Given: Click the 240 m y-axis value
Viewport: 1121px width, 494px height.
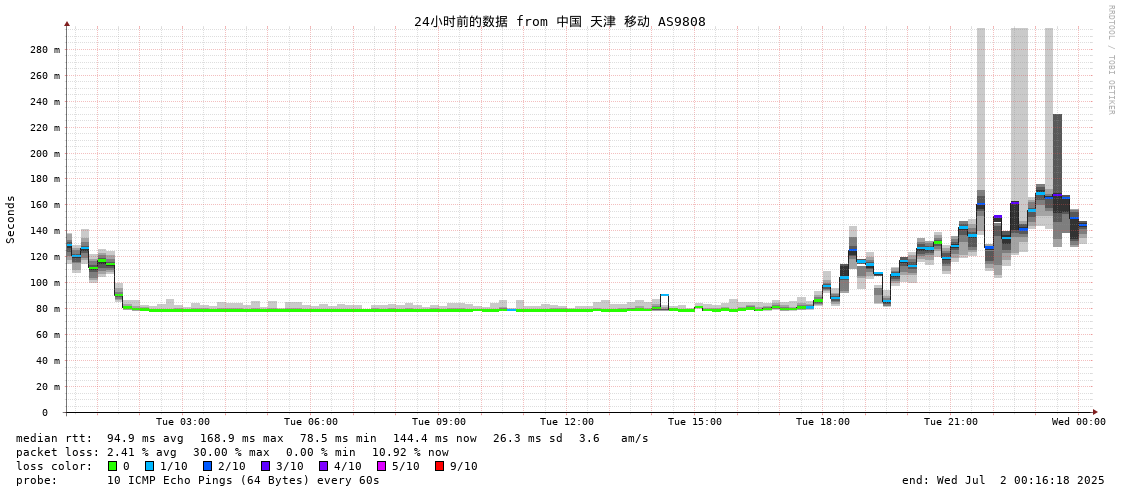Looking at the screenshot, I should pyautogui.click(x=45, y=102).
